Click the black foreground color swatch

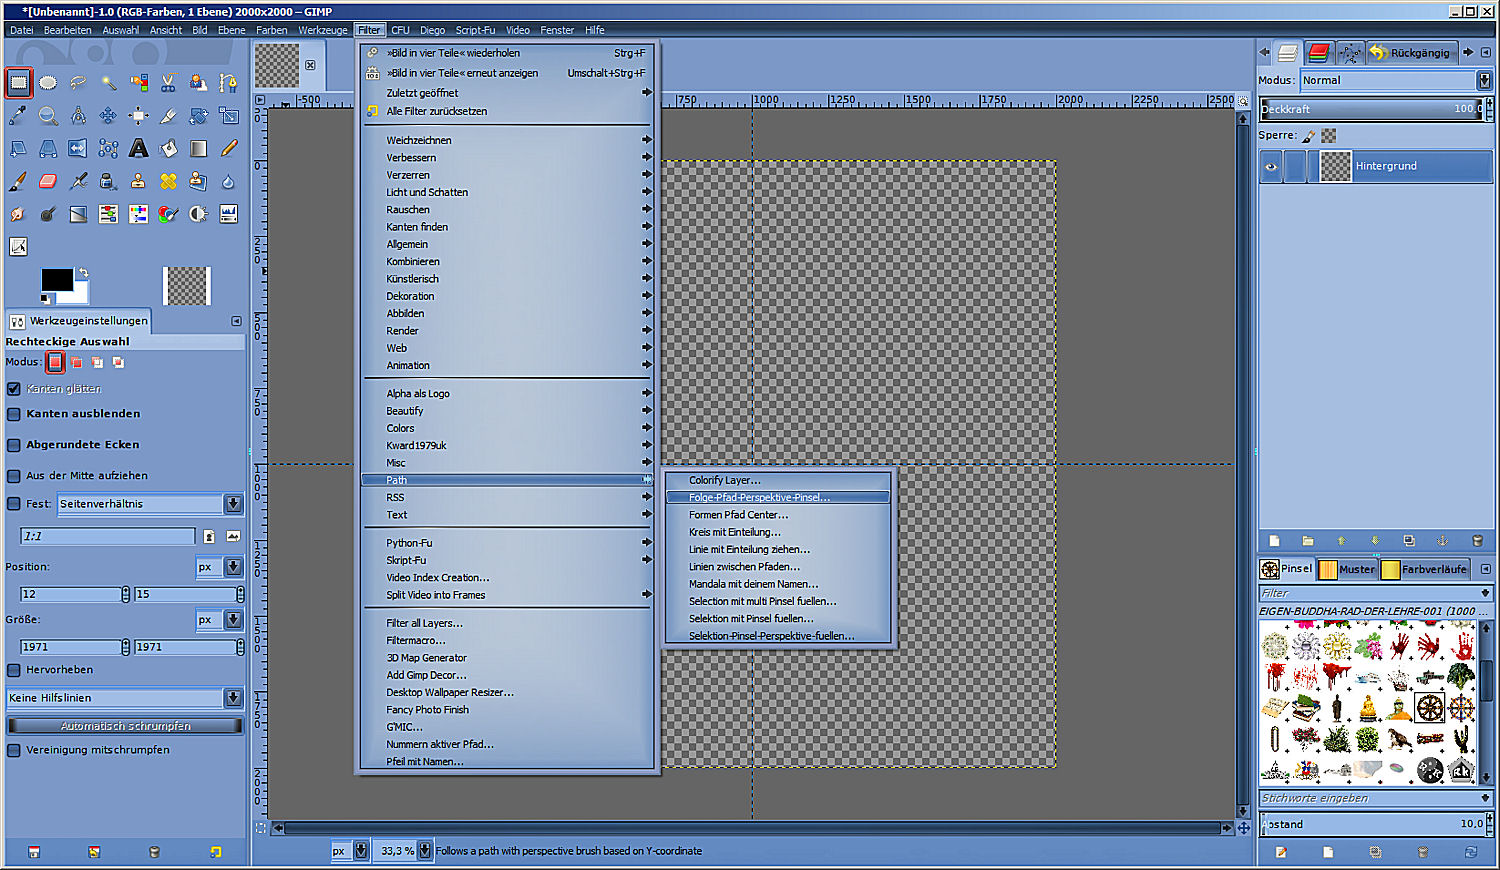[56, 280]
